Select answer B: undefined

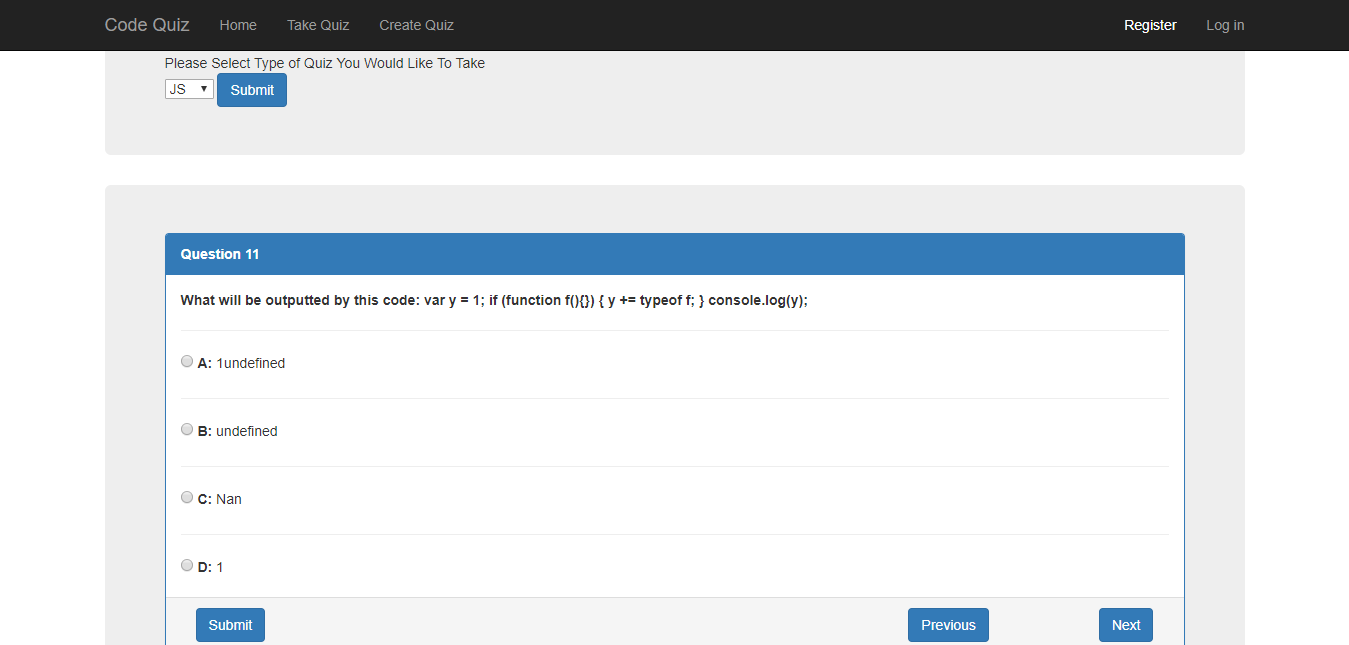click(x=187, y=430)
